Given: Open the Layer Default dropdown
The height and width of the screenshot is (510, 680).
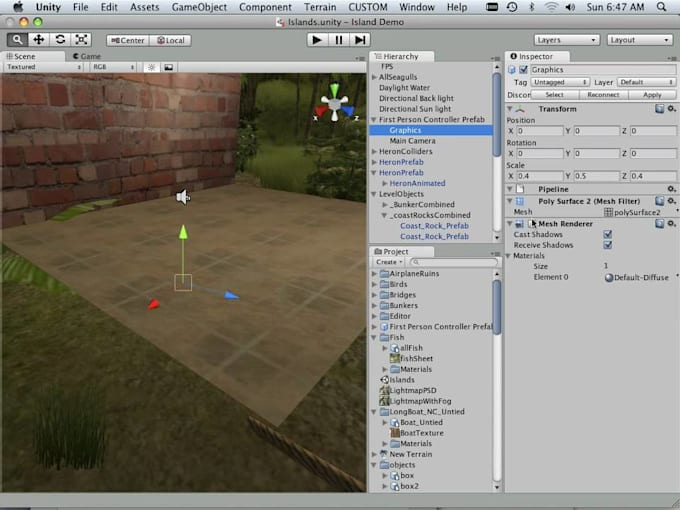Looking at the screenshot, I should [647, 82].
